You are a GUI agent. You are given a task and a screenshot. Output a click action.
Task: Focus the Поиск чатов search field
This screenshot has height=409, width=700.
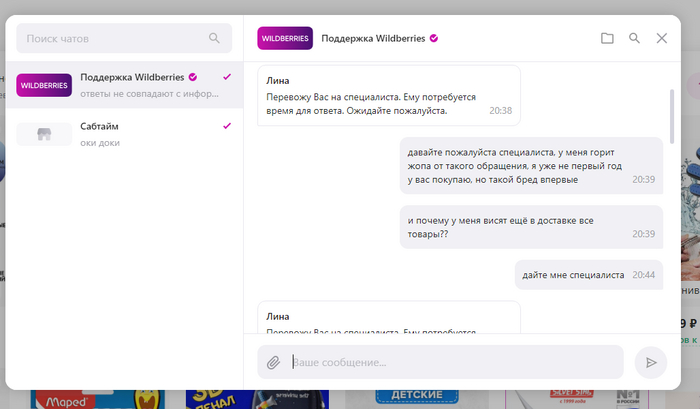pos(124,38)
